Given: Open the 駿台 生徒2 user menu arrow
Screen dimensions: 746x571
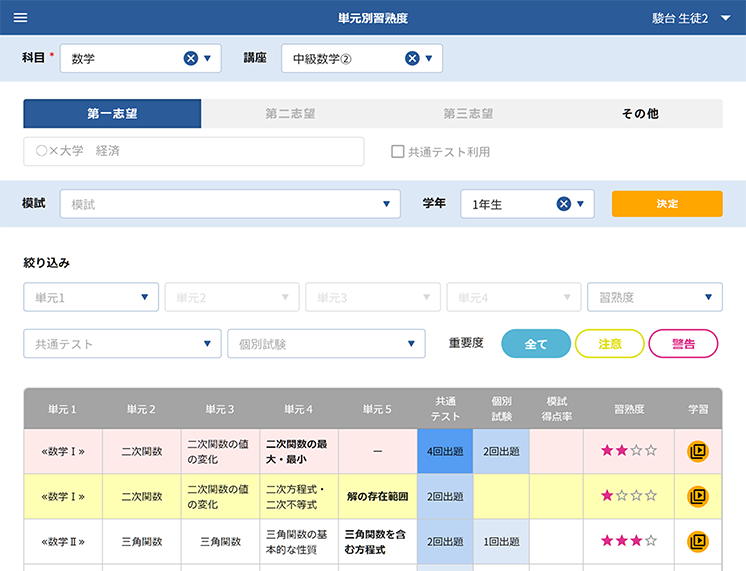Looking at the screenshot, I should tap(726, 18).
